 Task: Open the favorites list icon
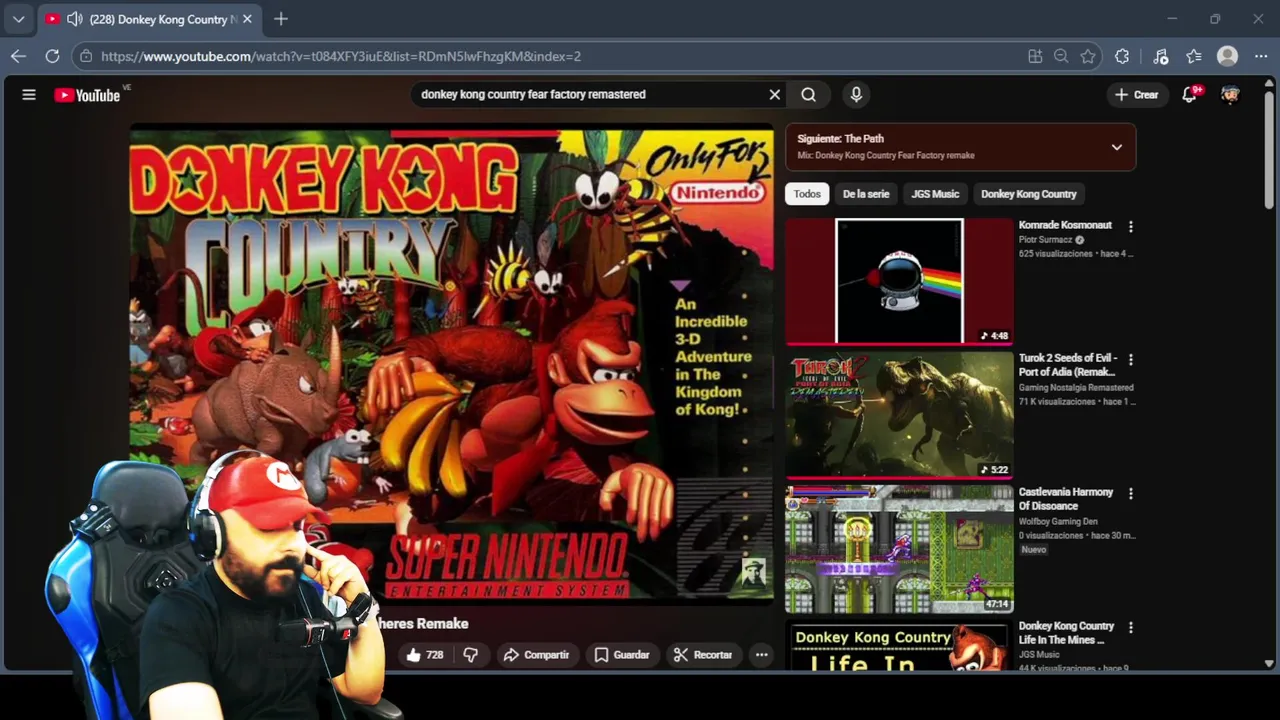click(1194, 56)
